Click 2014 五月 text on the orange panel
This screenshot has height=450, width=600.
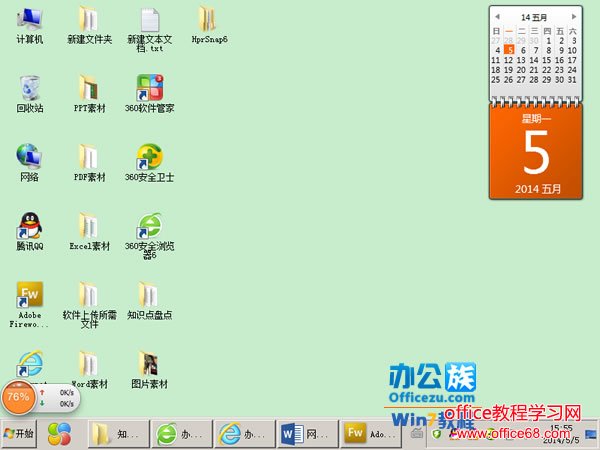click(538, 189)
